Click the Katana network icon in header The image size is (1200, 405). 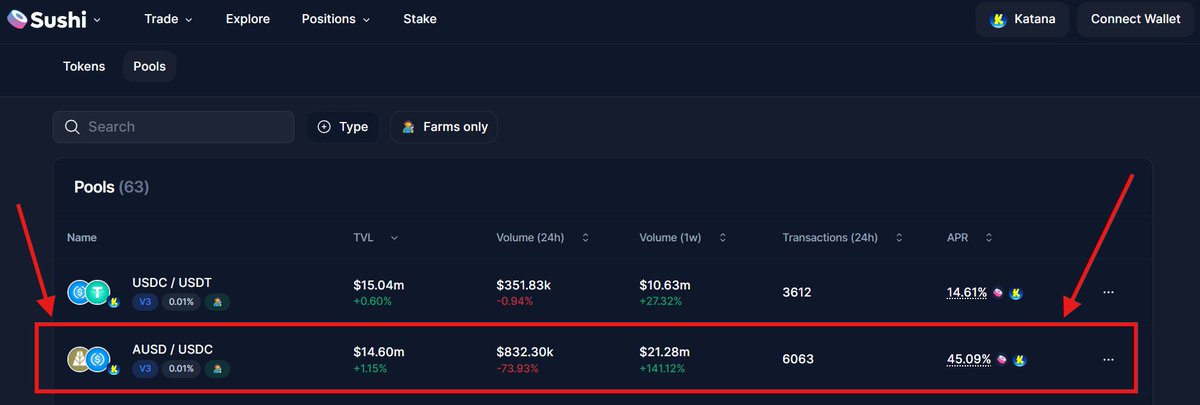pos(997,19)
